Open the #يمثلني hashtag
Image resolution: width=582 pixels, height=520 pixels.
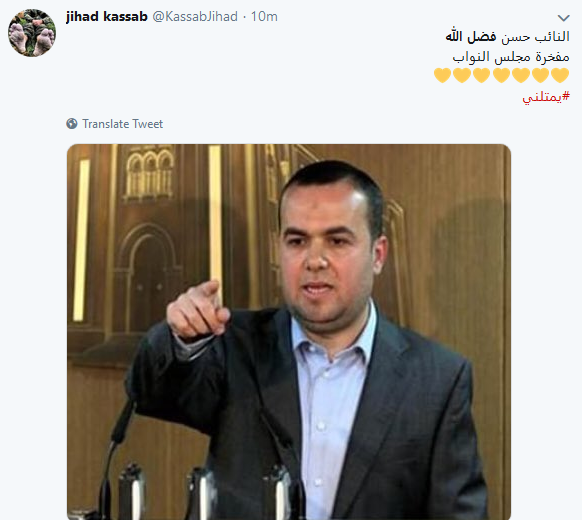point(546,97)
